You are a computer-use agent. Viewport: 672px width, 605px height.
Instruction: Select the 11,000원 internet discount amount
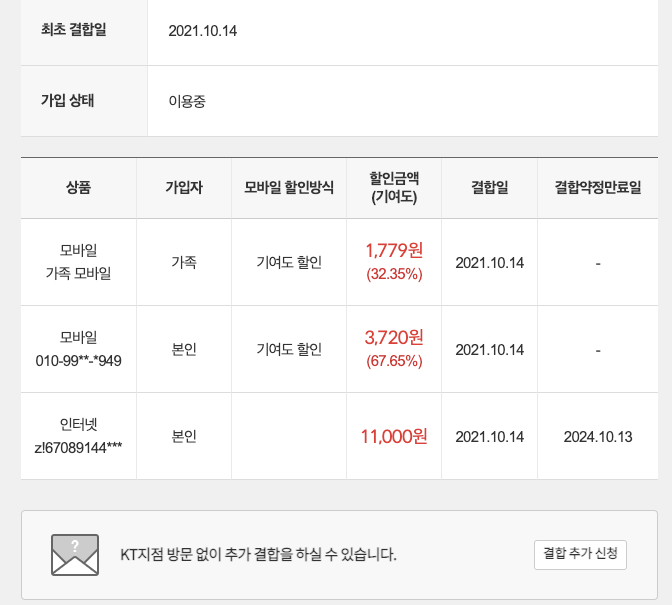(x=394, y=436)
